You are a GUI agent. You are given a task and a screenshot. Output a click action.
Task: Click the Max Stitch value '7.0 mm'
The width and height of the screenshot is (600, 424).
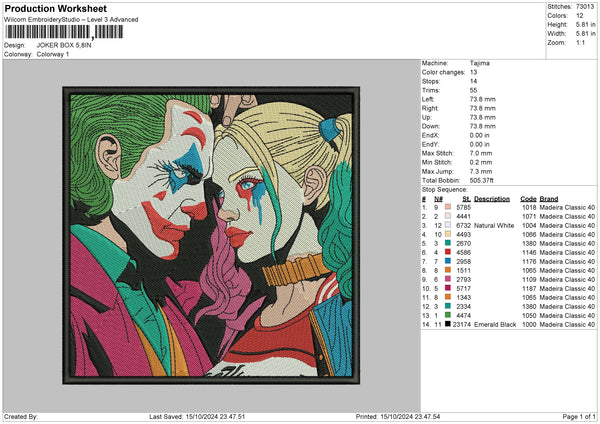tap(481, 153)
